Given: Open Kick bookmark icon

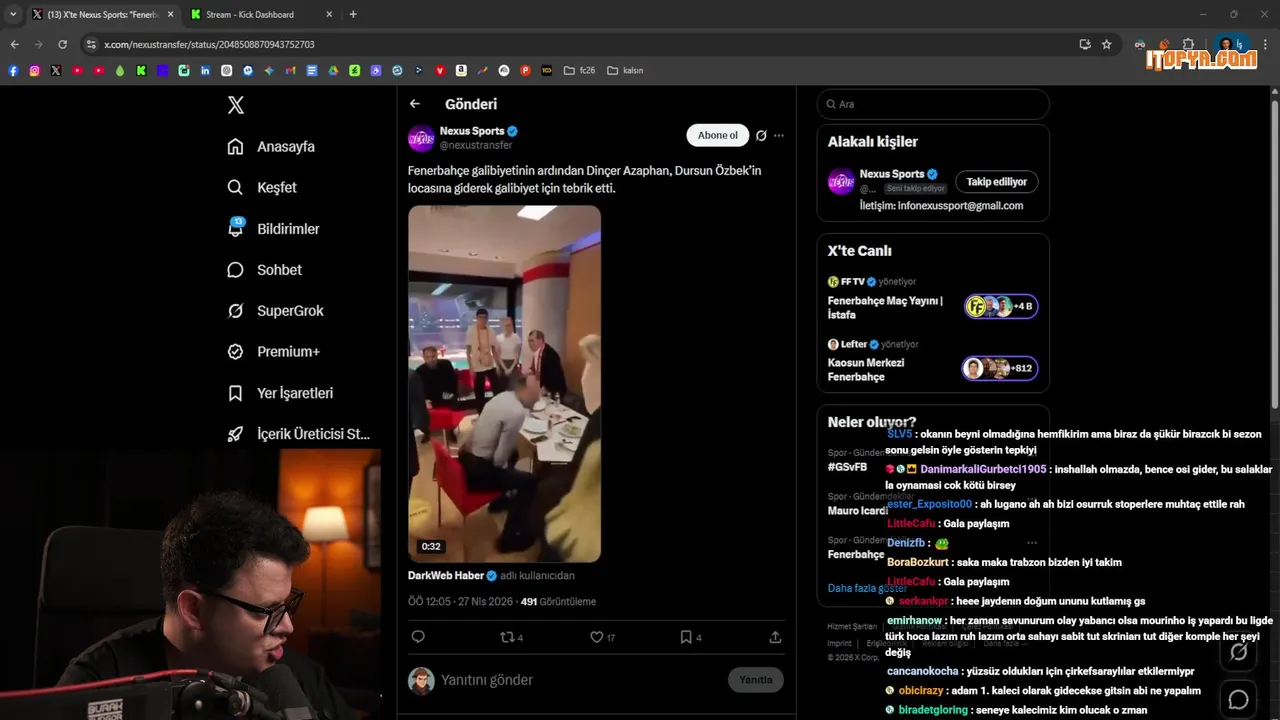Looking at the screenshot, I should click(141, 70).
